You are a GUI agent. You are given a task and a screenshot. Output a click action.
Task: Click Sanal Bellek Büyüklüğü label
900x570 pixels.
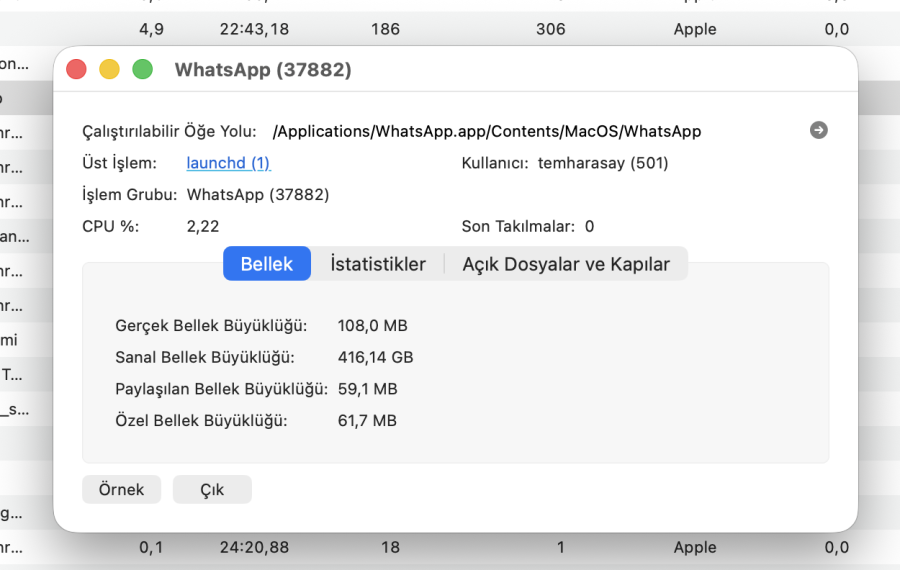pos(205,357)
